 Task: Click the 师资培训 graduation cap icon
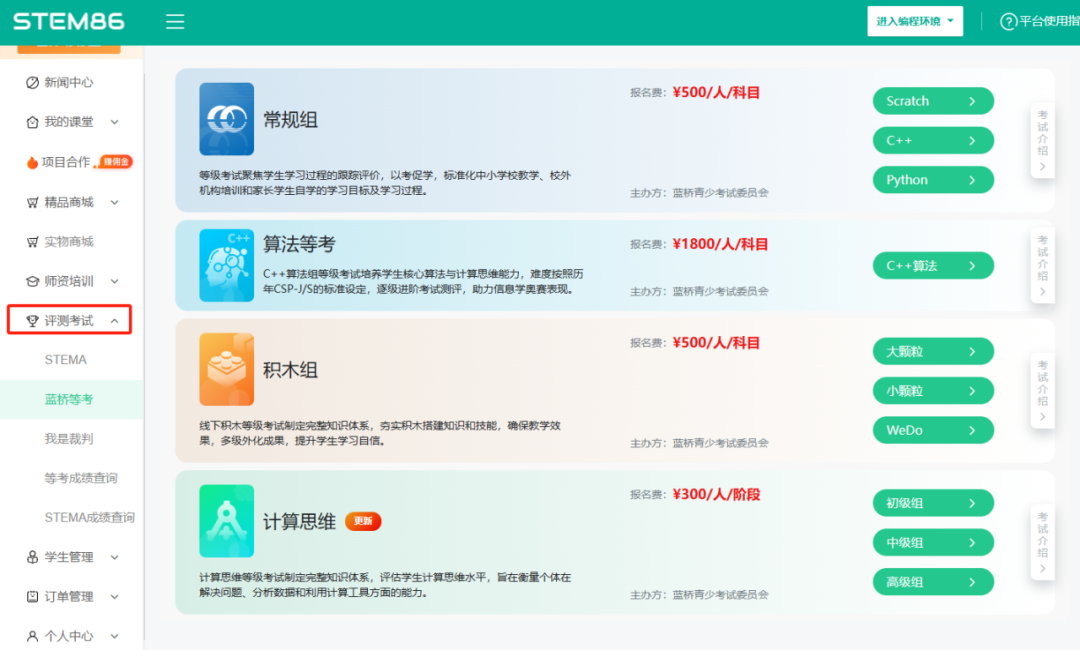[x=32, y=281]
